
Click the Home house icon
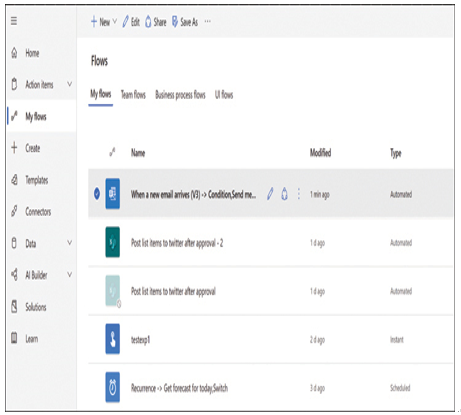[14, 53]
